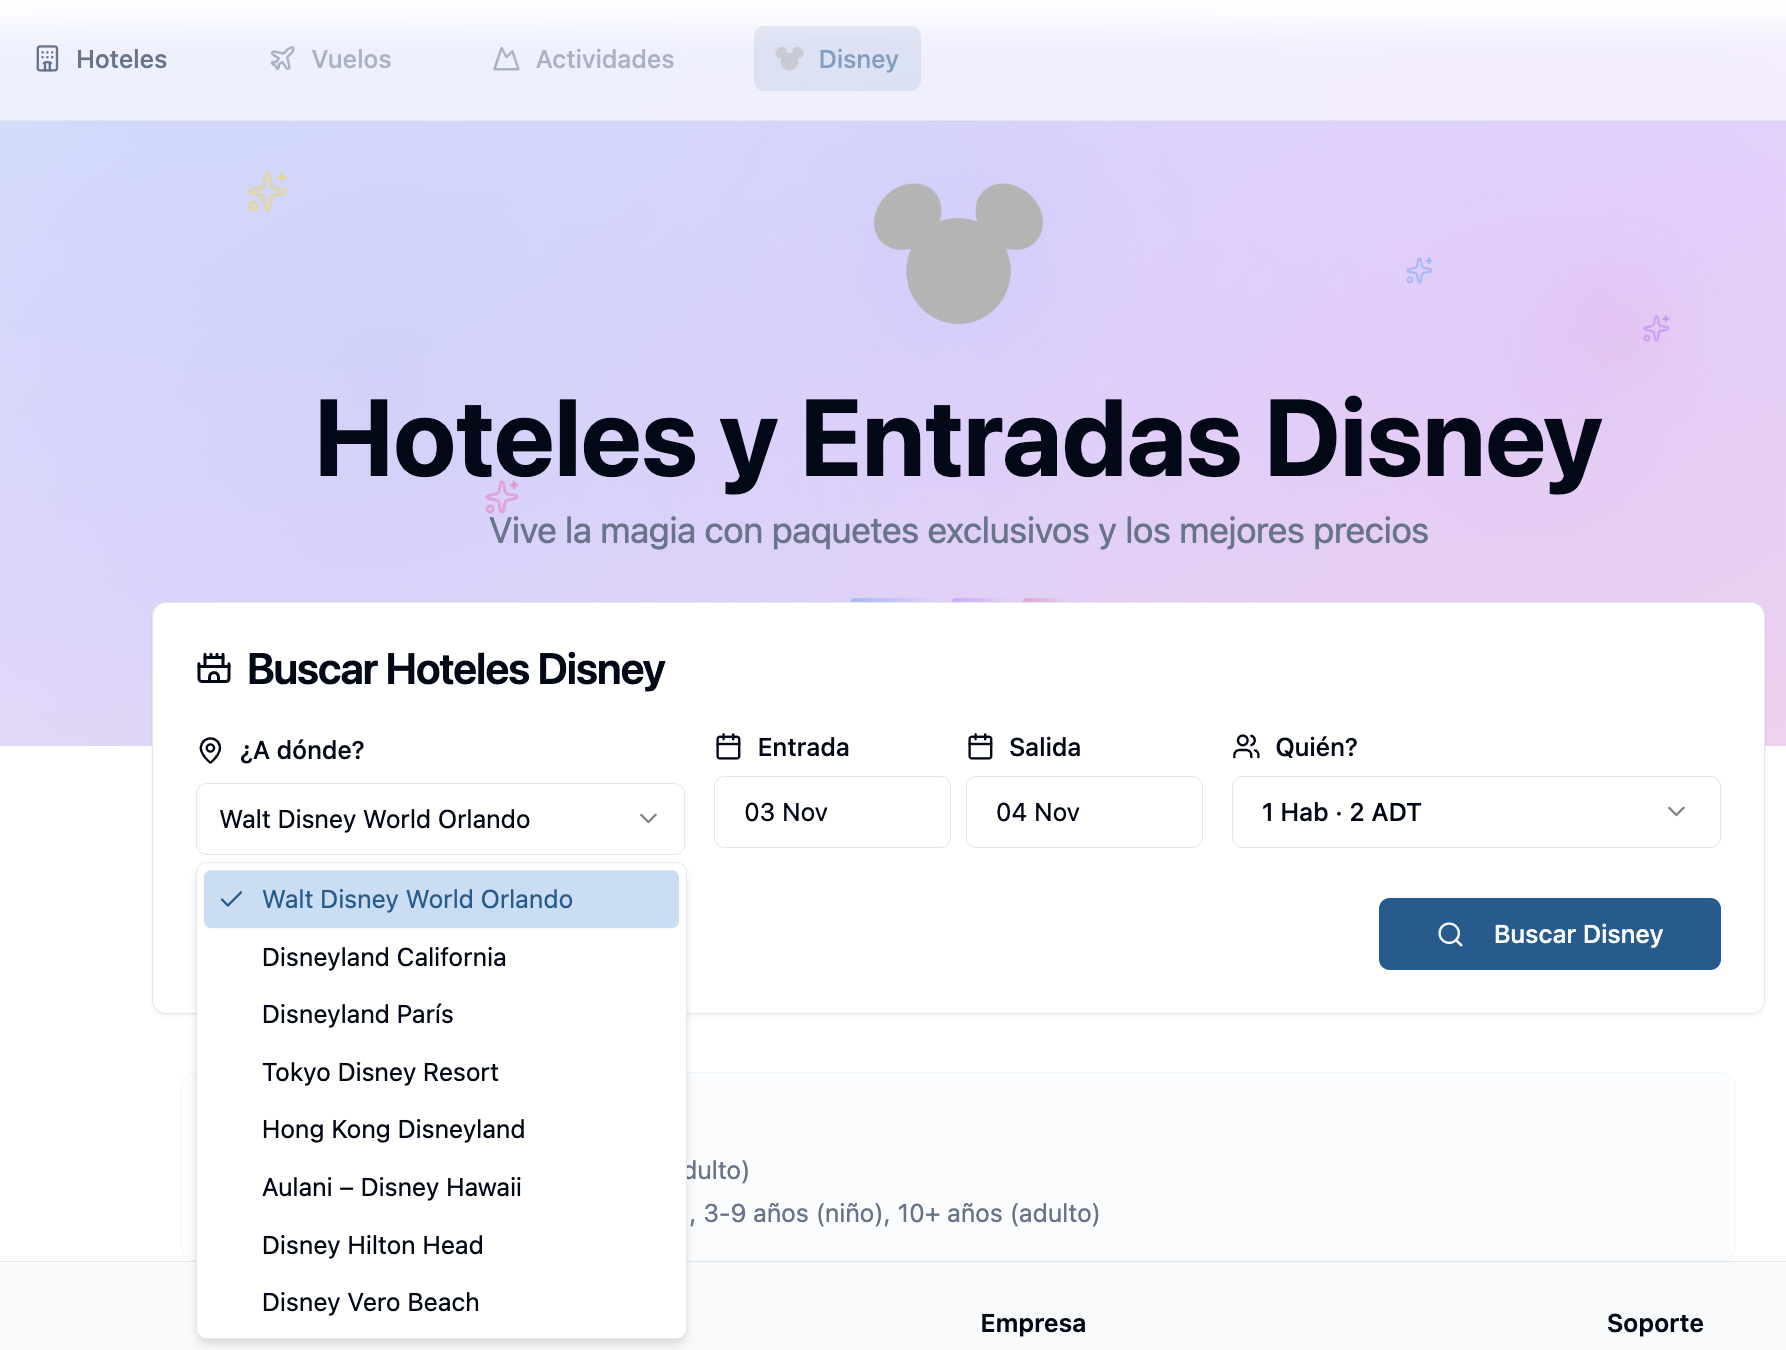The image size is (1786, 1350).
Task: Pick Disney Vero Beach option
Action: click(x=441, y=1302)
